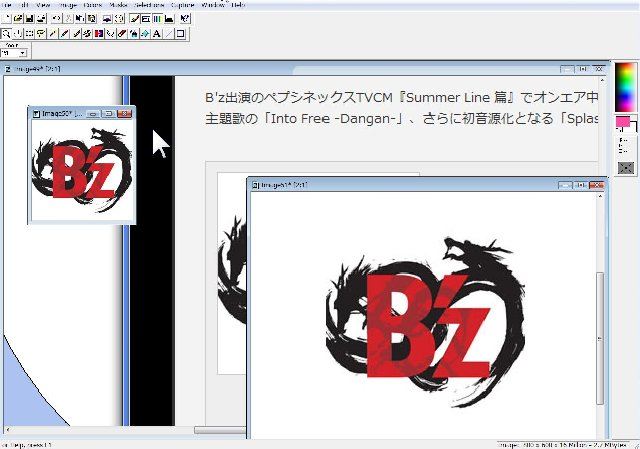This screenshot has width=640, height=449.
Task: Toggle the color palette visibility button
Action: click(157, 18)
